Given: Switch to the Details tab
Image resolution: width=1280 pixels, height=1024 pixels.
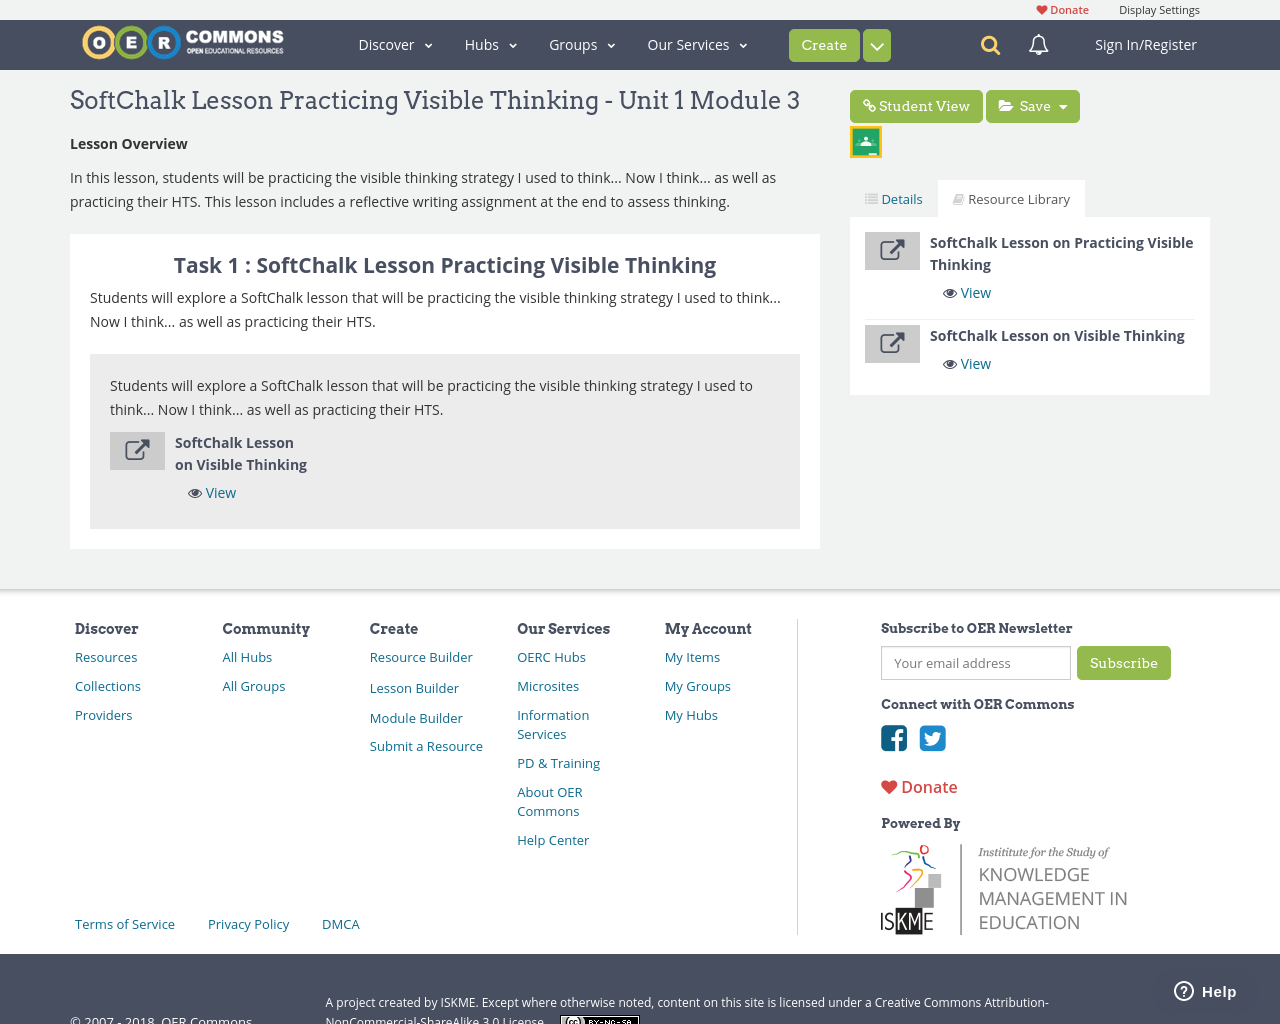Looking at the screenshot, I should point(893,197).
